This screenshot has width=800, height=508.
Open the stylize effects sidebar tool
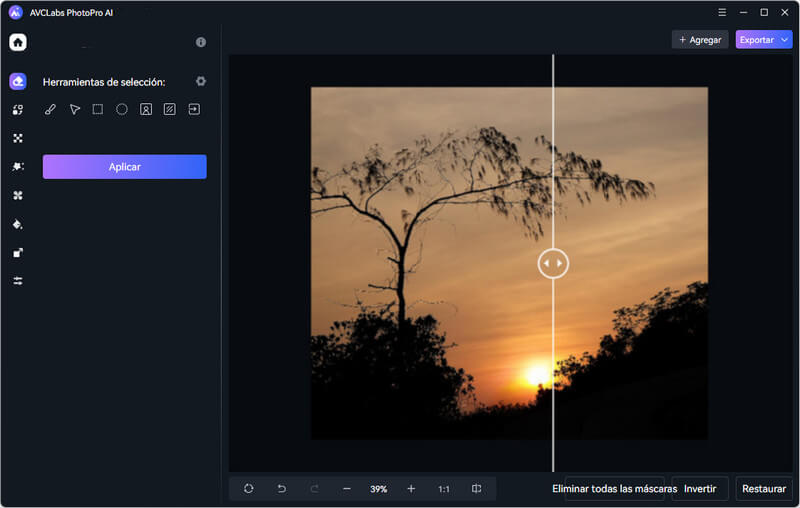coord(18,167)
